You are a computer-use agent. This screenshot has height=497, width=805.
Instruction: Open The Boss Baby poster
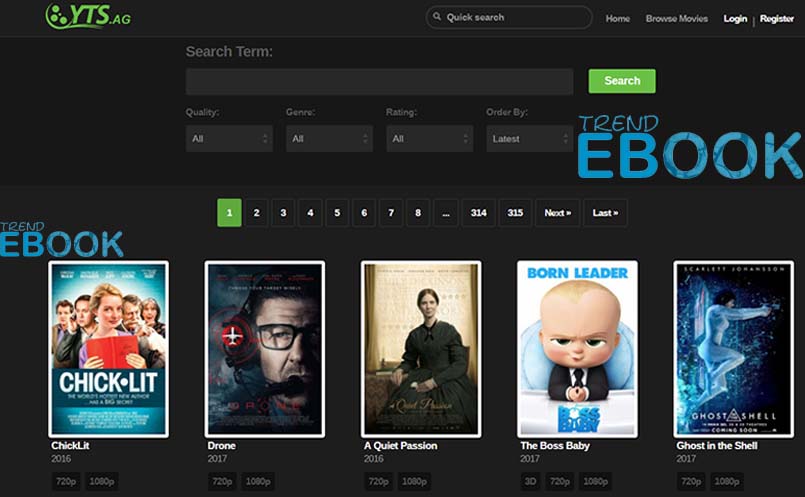click(577, 349)
